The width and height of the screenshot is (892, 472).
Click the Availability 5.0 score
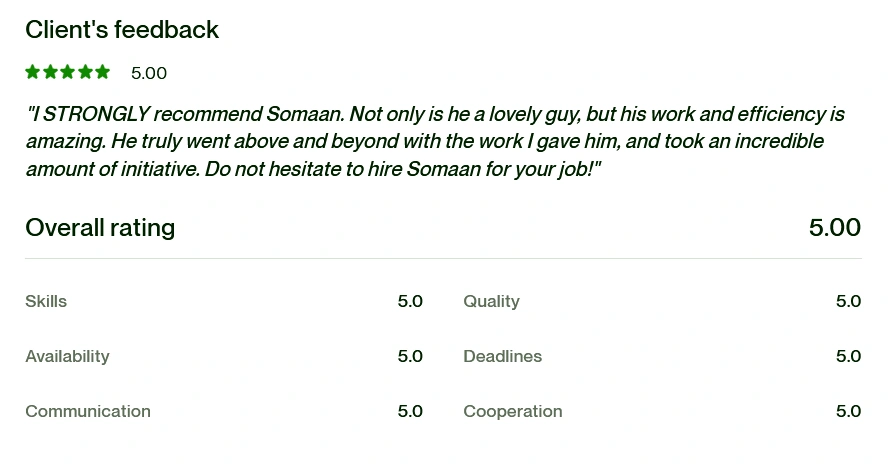[x=410, y=356]
